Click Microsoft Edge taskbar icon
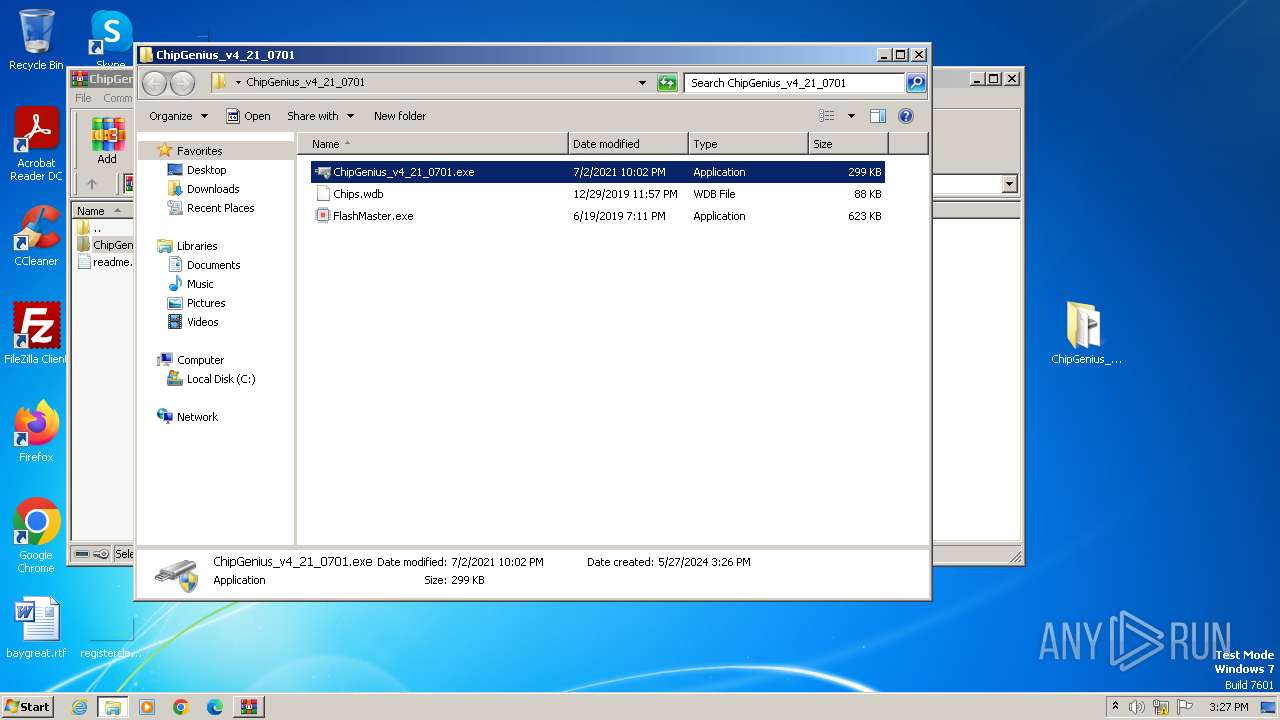Image resolution: width=1280 pixels, height=720 pixels. 215,707
